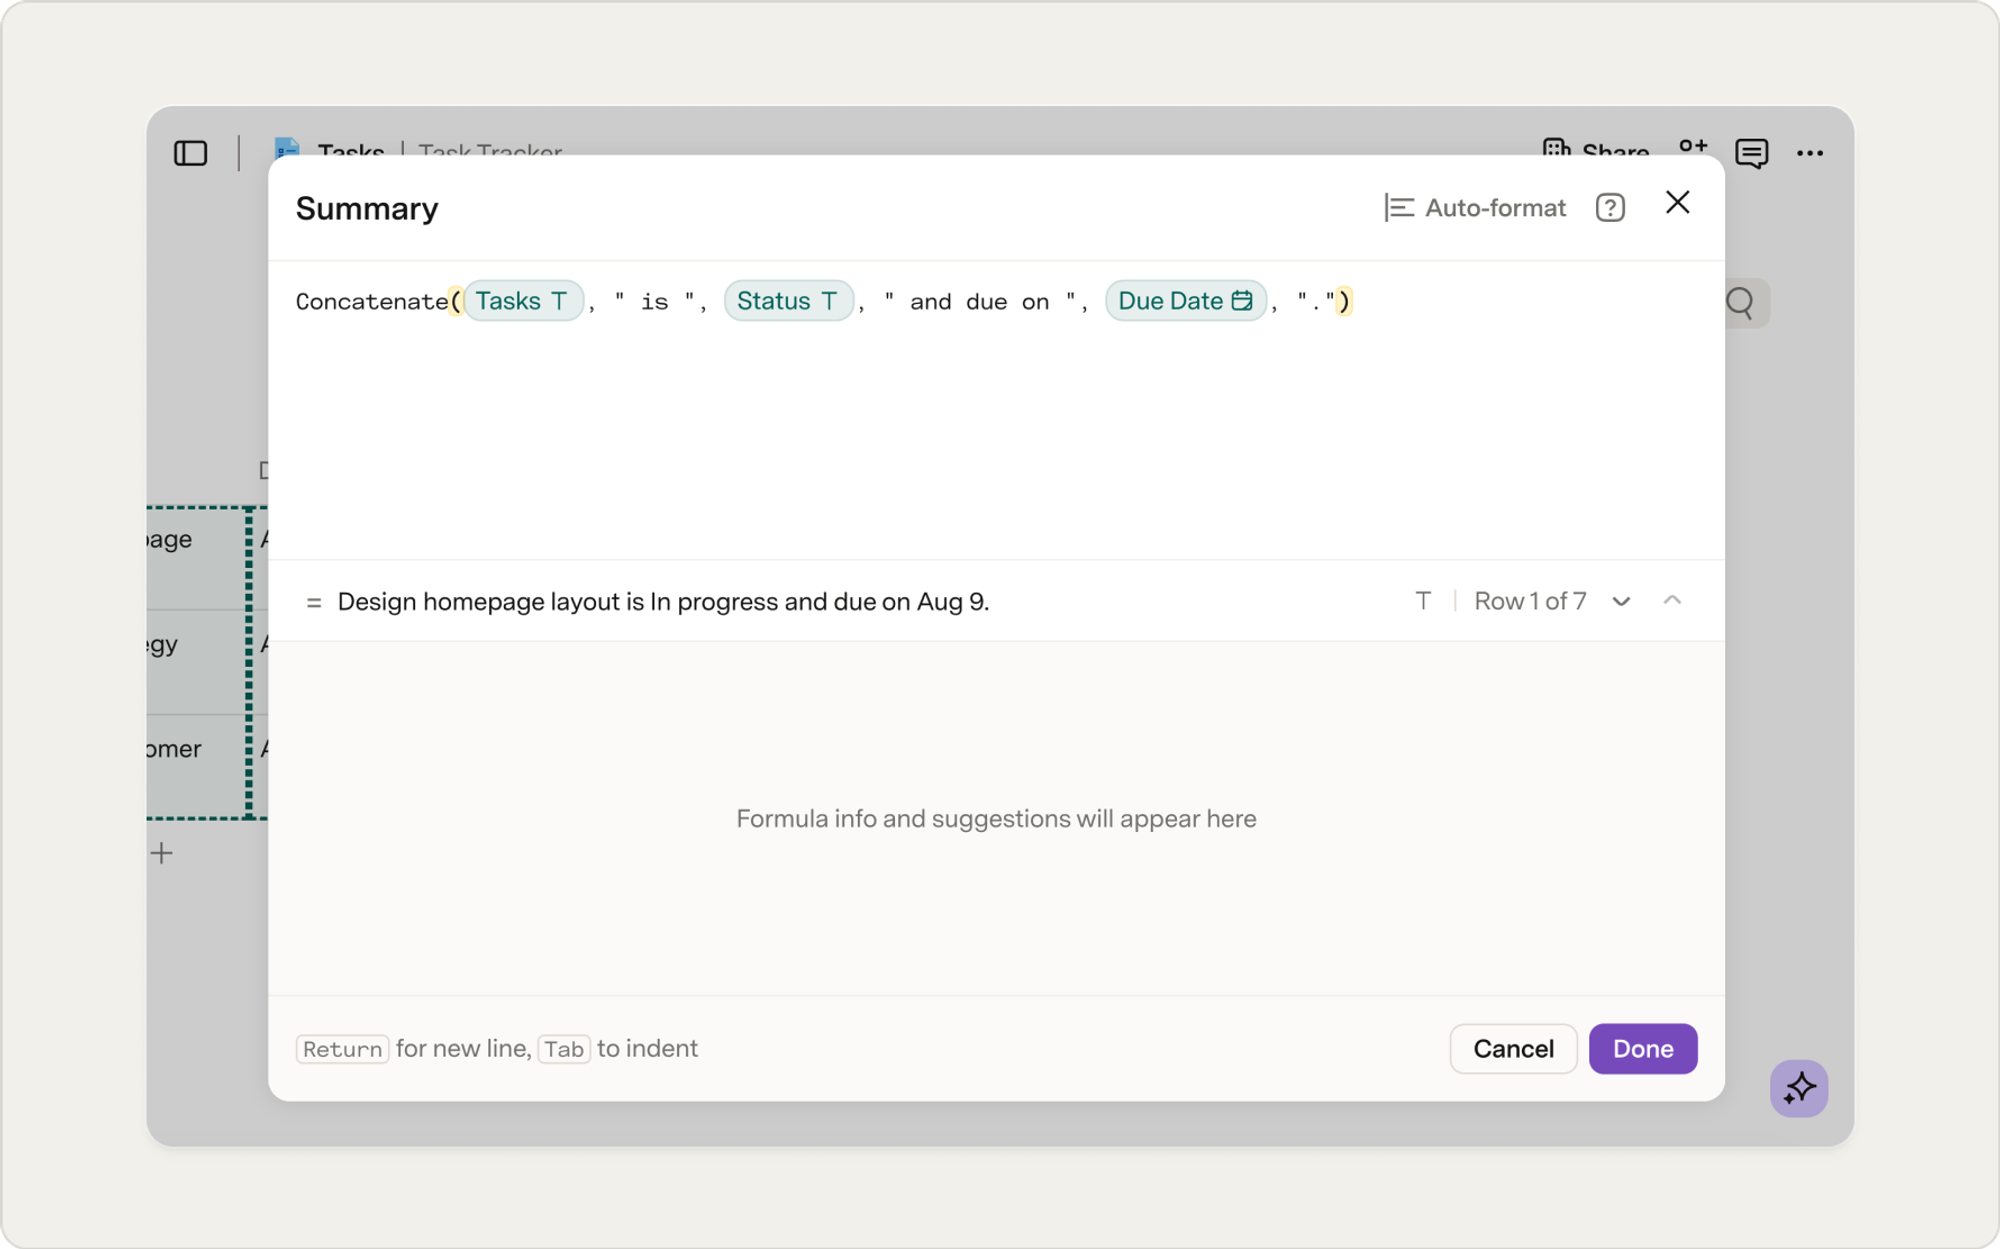Open the formula help question mark
Image resolution: width=2000 pixels, height=1249 pixels.
(1610, 208)
